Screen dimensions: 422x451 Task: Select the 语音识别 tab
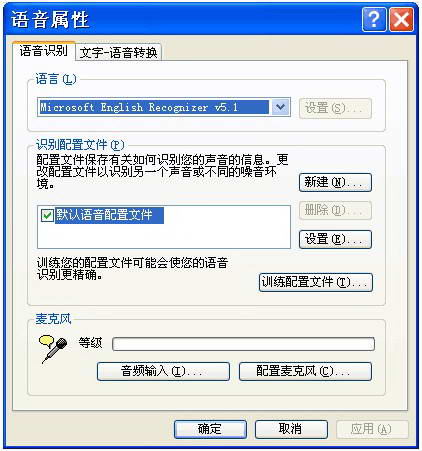click(43, 51)
